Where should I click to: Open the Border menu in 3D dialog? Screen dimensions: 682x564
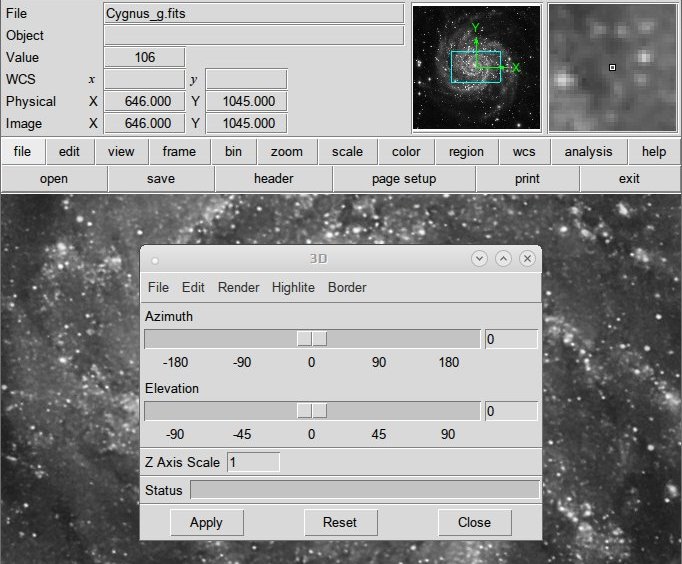pyautogui.click(x=347, y=287)
